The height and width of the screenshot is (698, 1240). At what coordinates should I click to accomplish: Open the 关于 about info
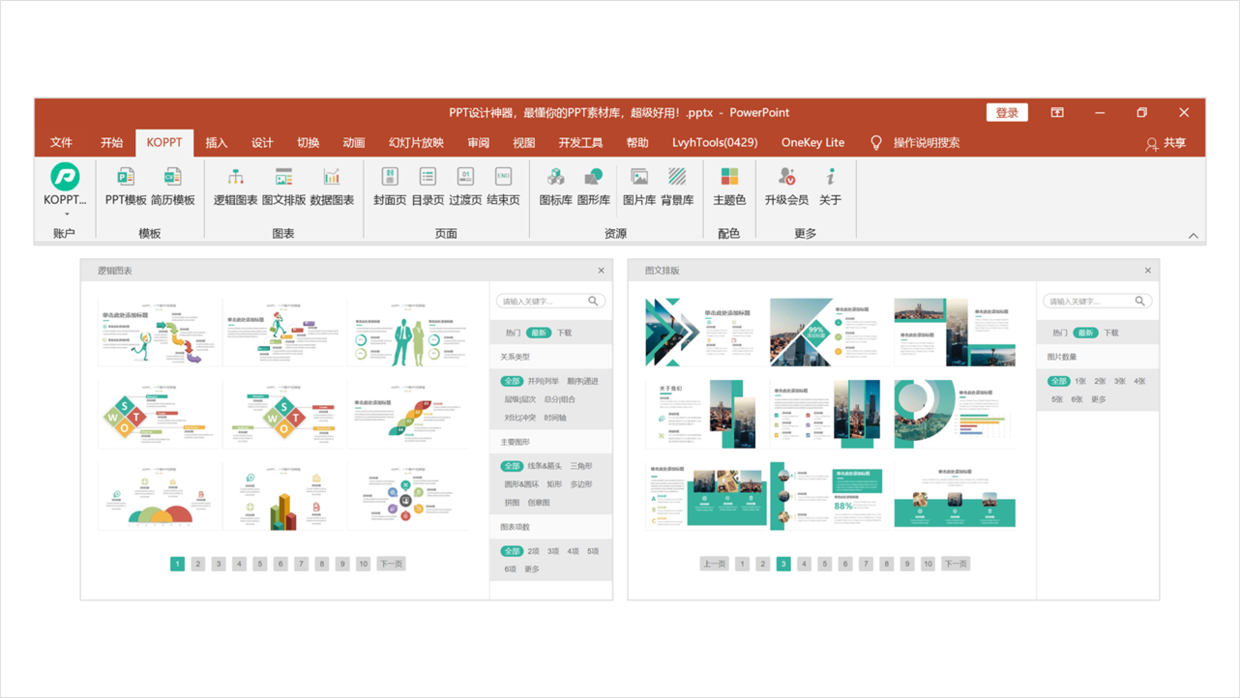coord(830,187)
